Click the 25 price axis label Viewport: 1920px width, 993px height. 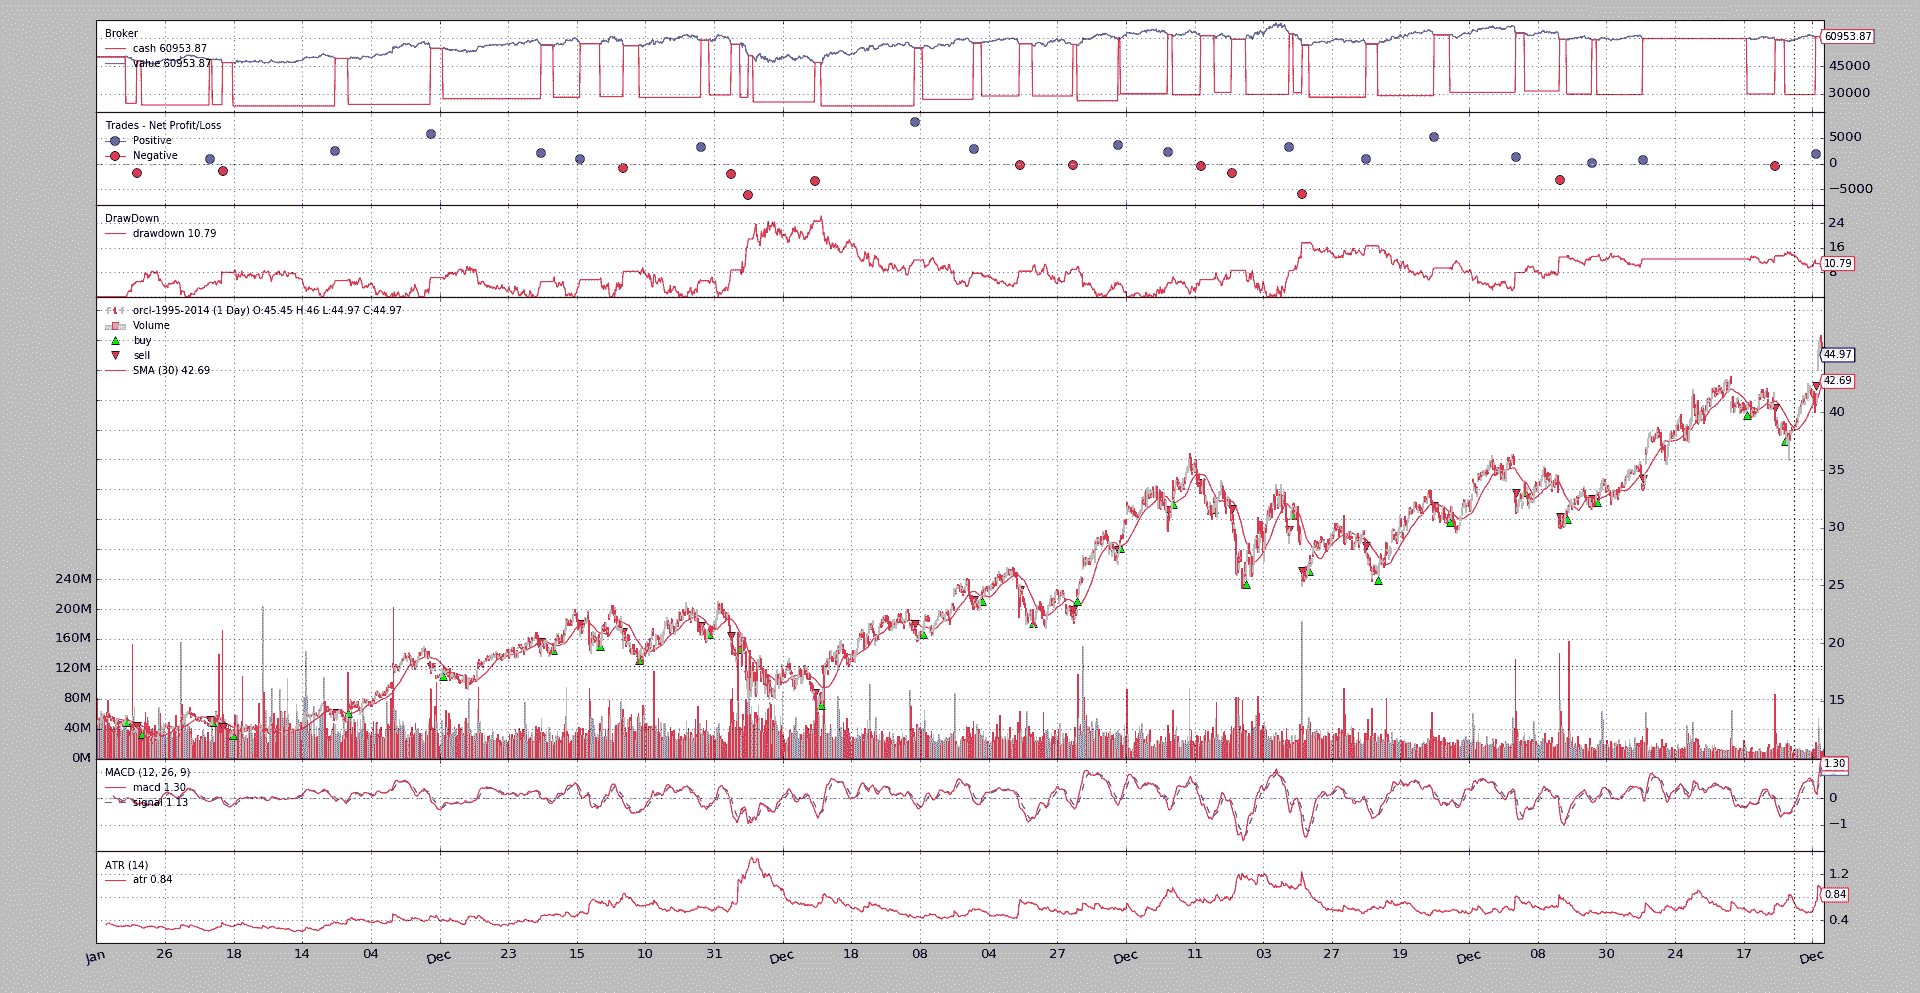coord(1836,585)
